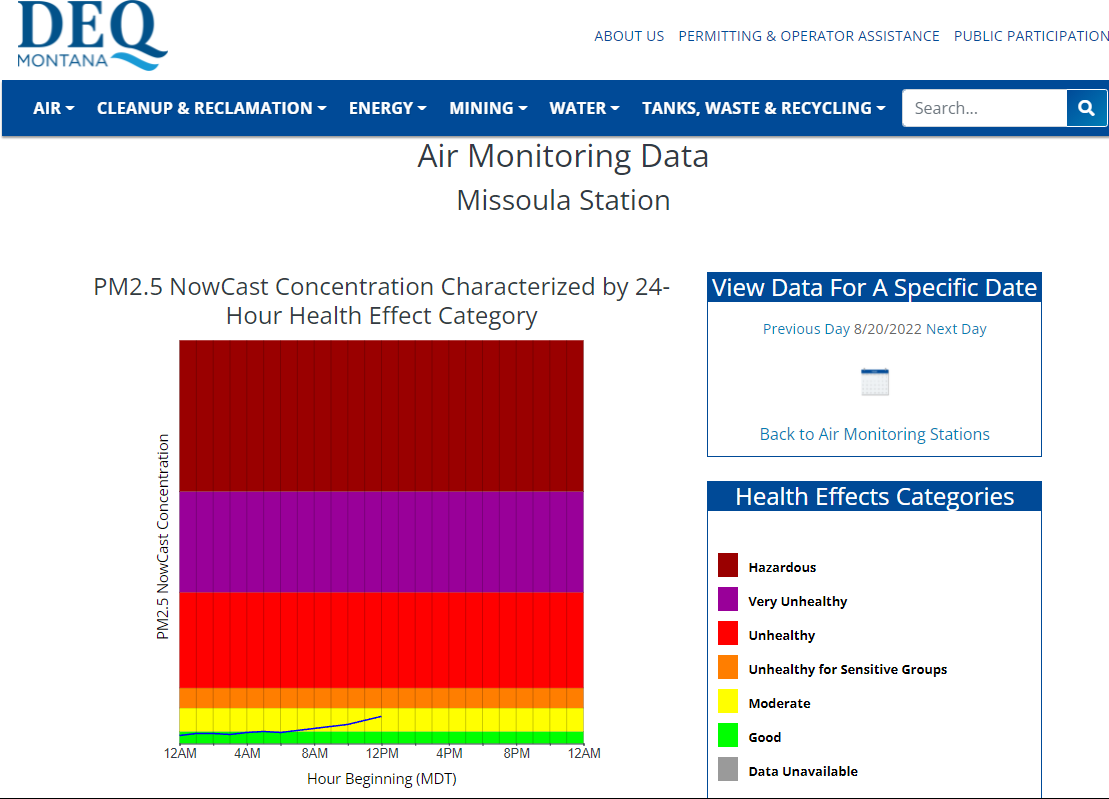Open the WATER menu dropdown
The width and height of the screenshot is (1109, 799).
click(584, 107)
